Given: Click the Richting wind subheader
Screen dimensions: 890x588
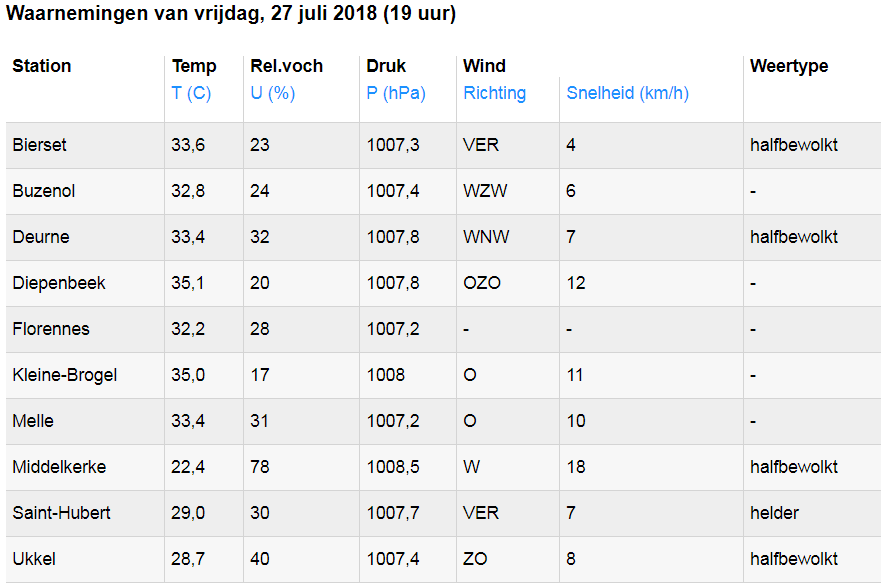Looking at the screenshot, I should pyautogui.click(x=494, y=93).
